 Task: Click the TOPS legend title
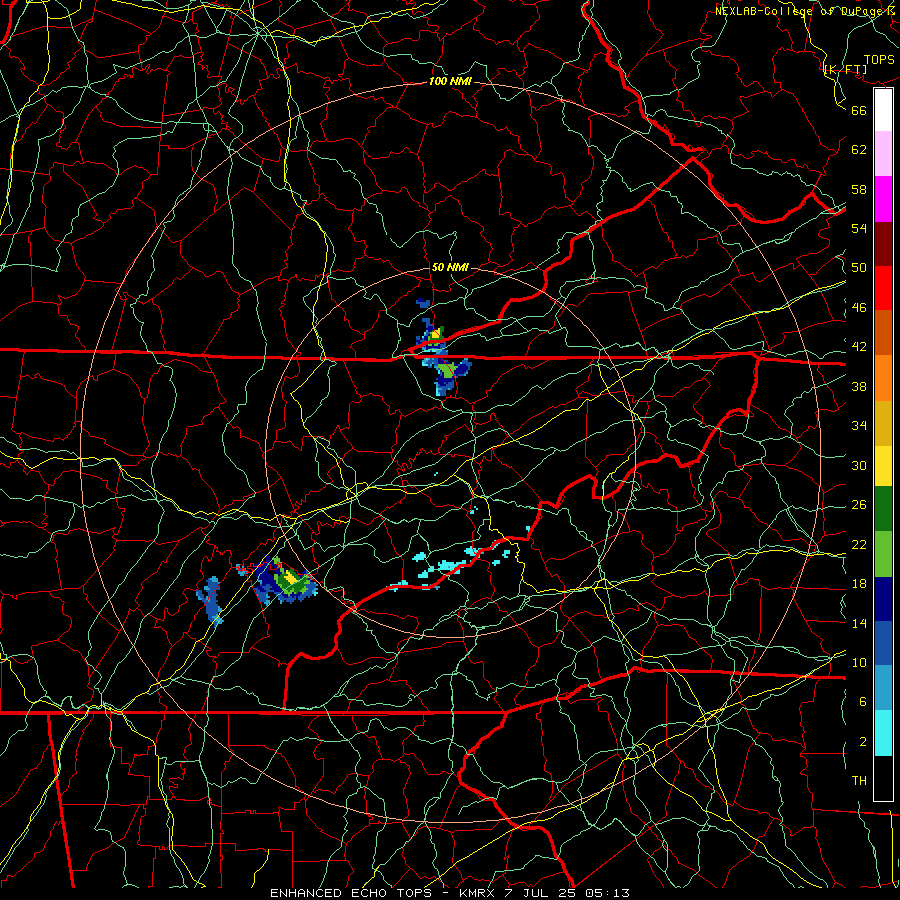(879, 60)
